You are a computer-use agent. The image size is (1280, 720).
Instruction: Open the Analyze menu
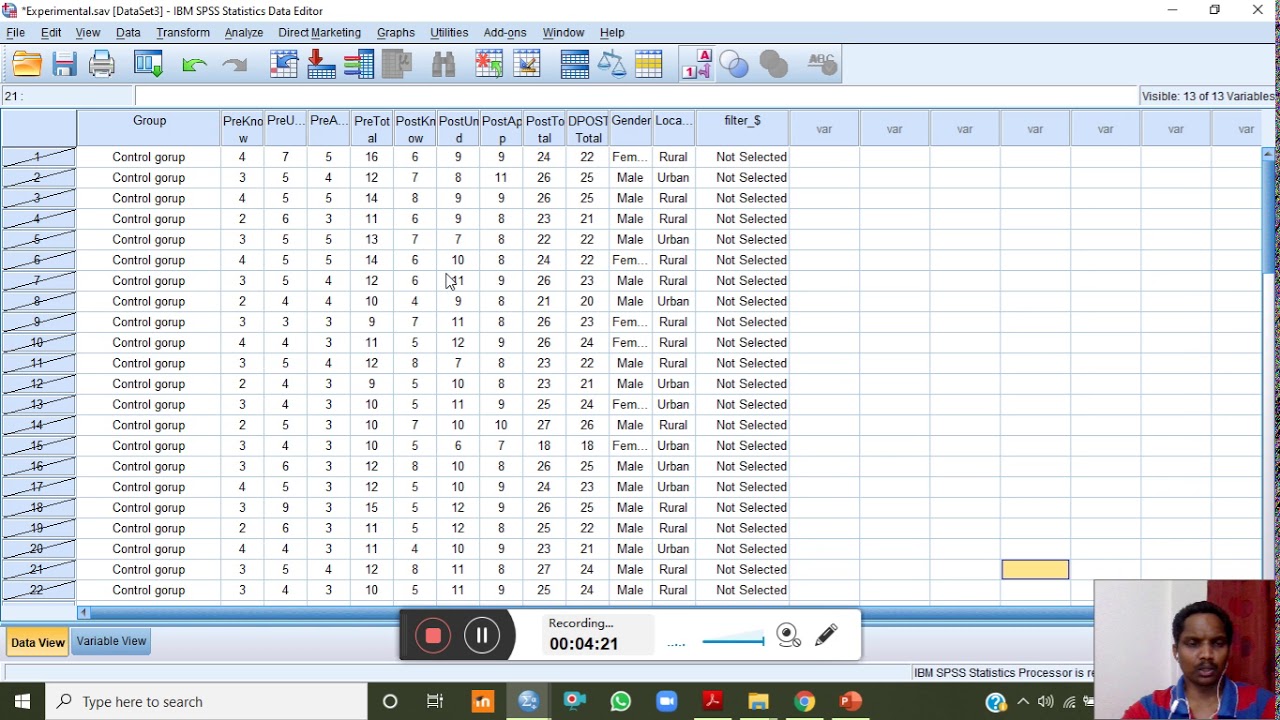[244, 33]
